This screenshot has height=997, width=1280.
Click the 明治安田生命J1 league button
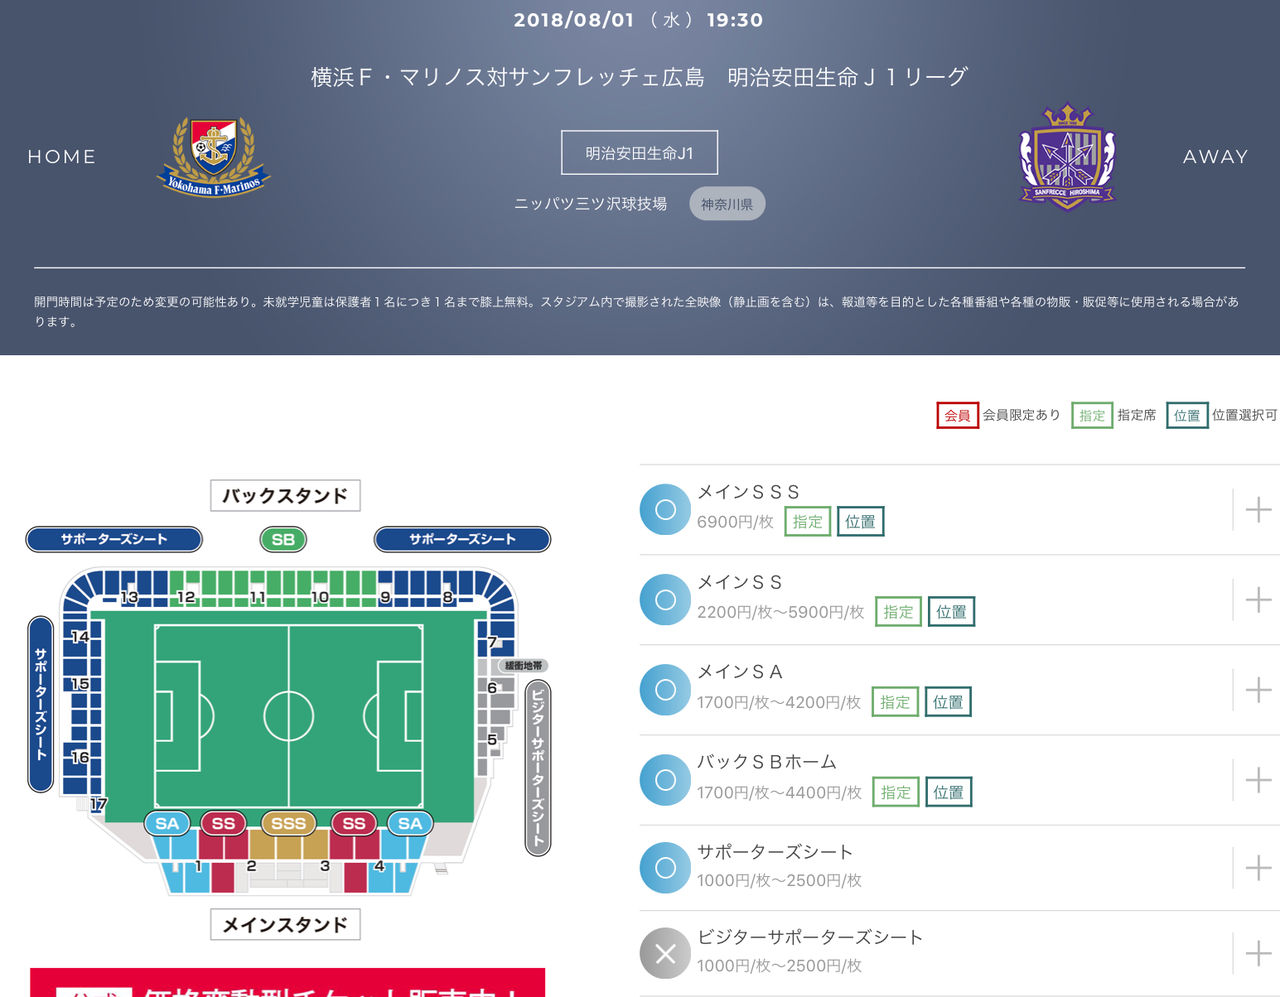[x=640, y=153]
